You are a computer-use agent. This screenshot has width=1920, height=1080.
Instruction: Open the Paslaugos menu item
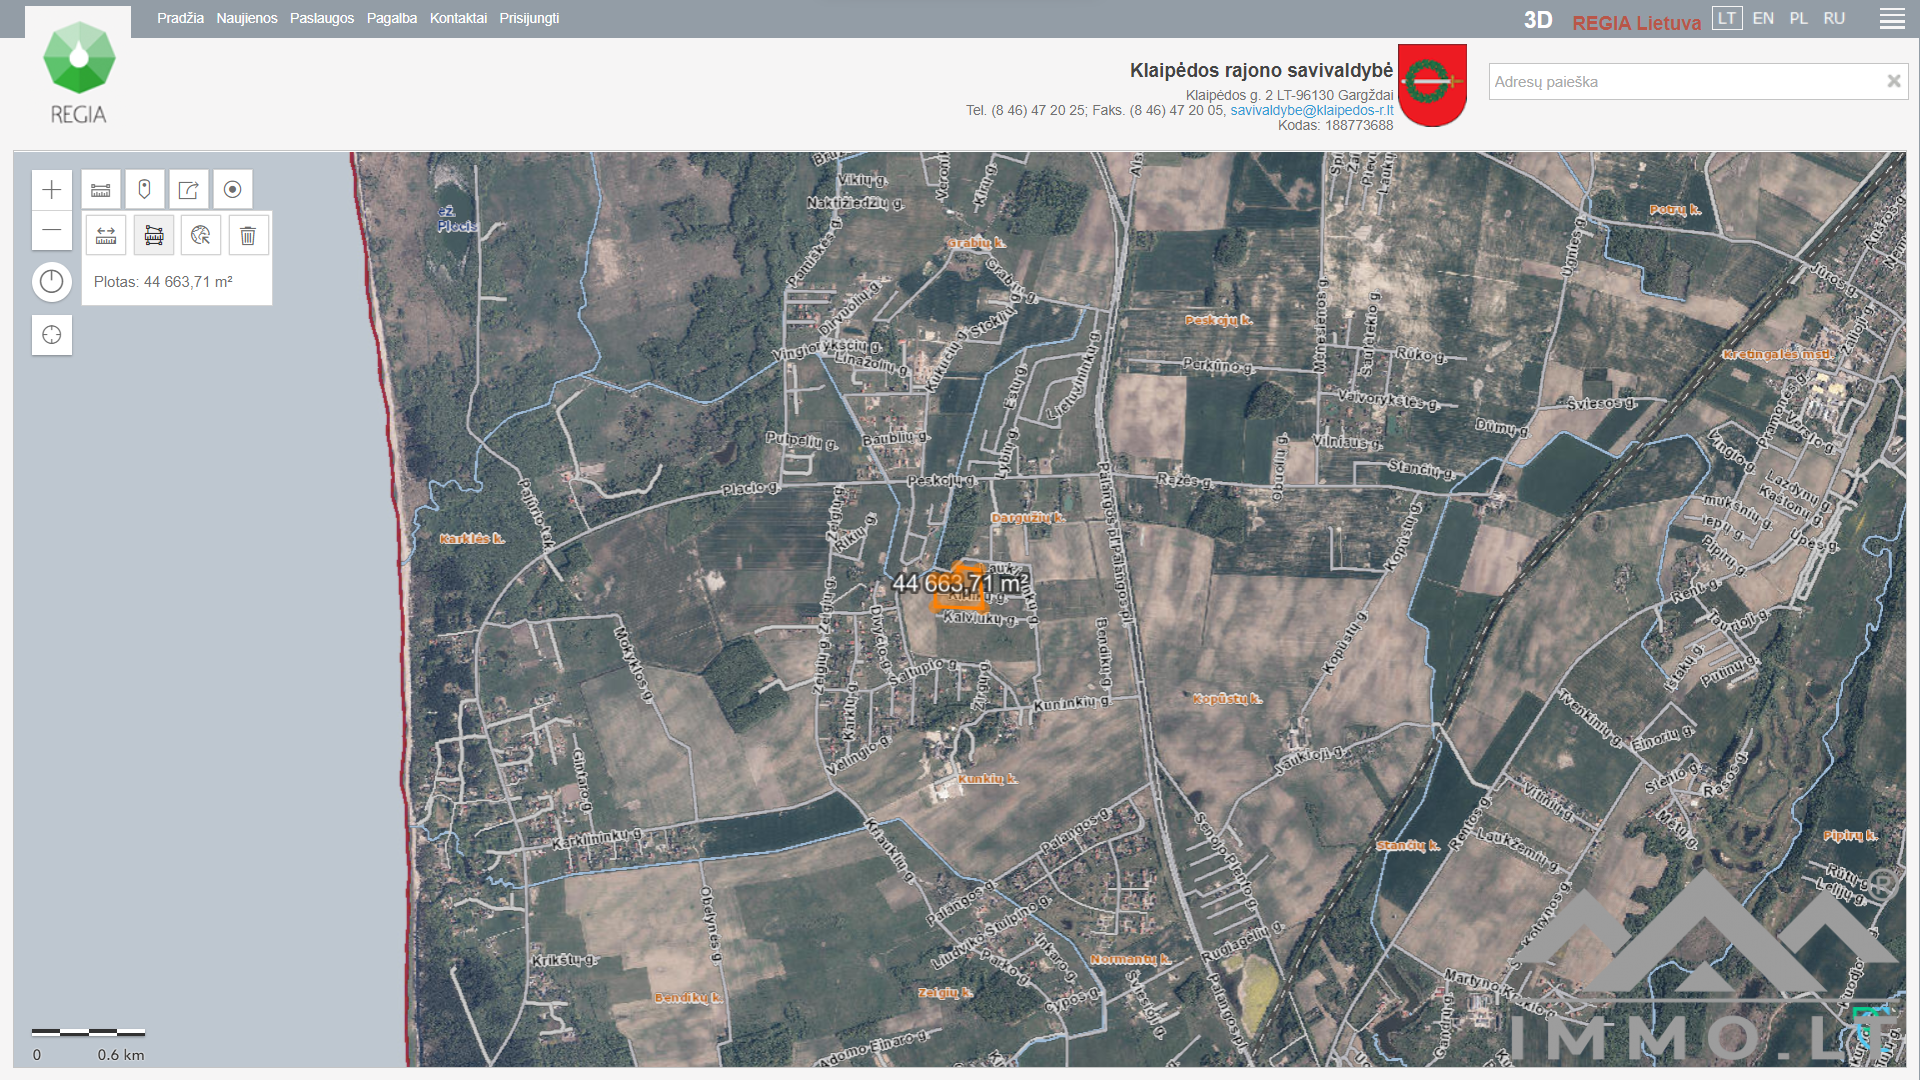(322, 18)
